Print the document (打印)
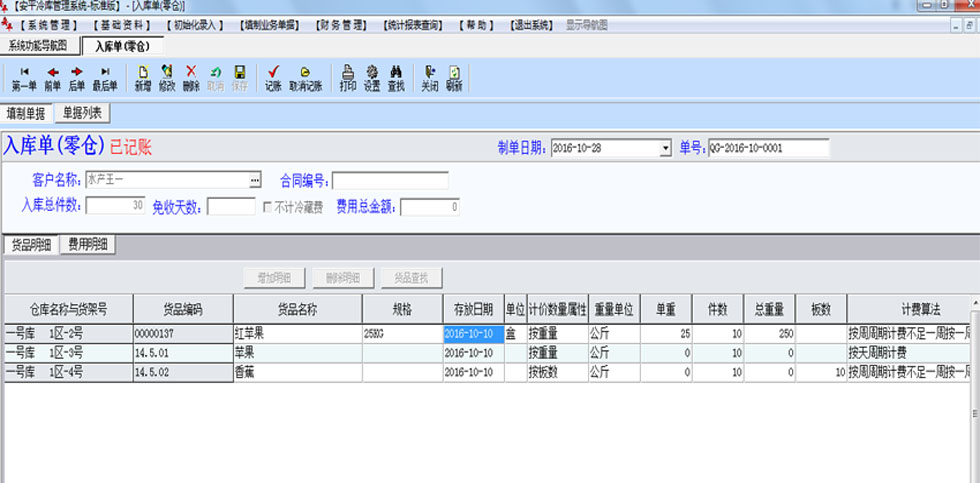 tap(348, 79)
